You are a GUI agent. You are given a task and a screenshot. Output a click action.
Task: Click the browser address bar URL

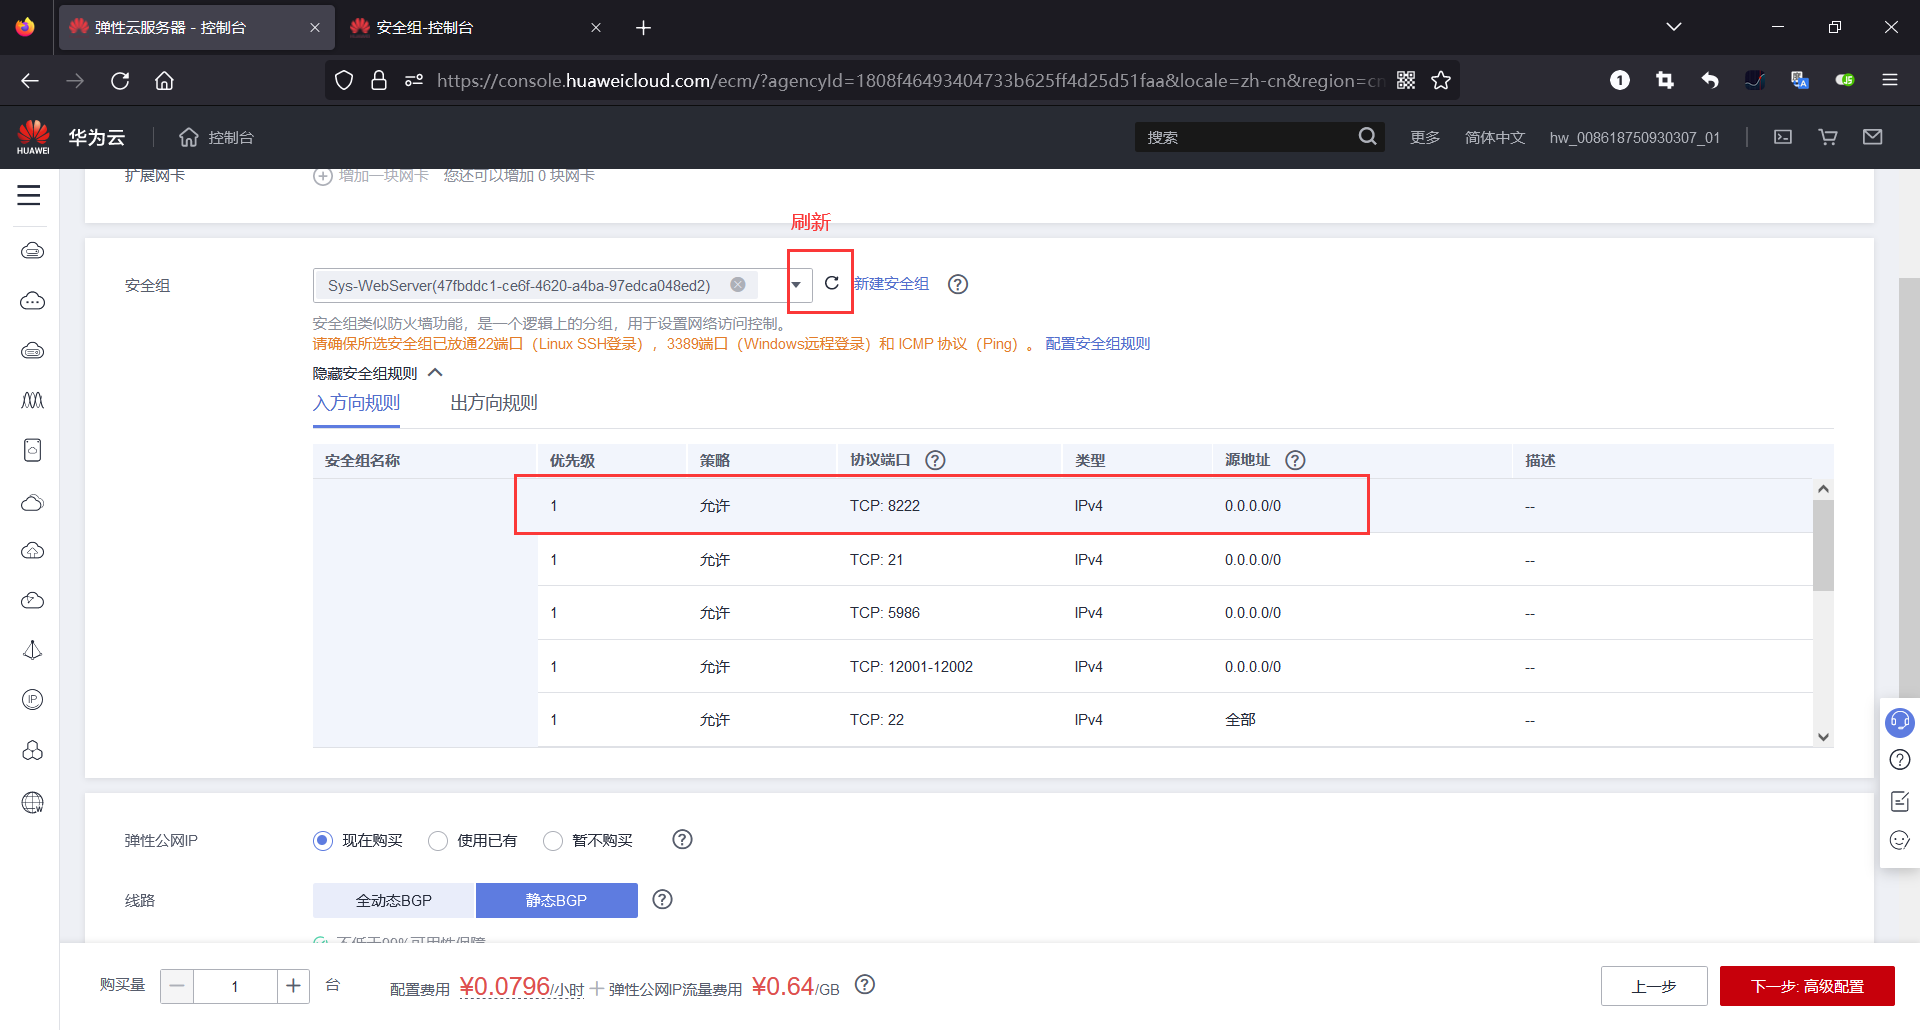(x=910, y=81)
